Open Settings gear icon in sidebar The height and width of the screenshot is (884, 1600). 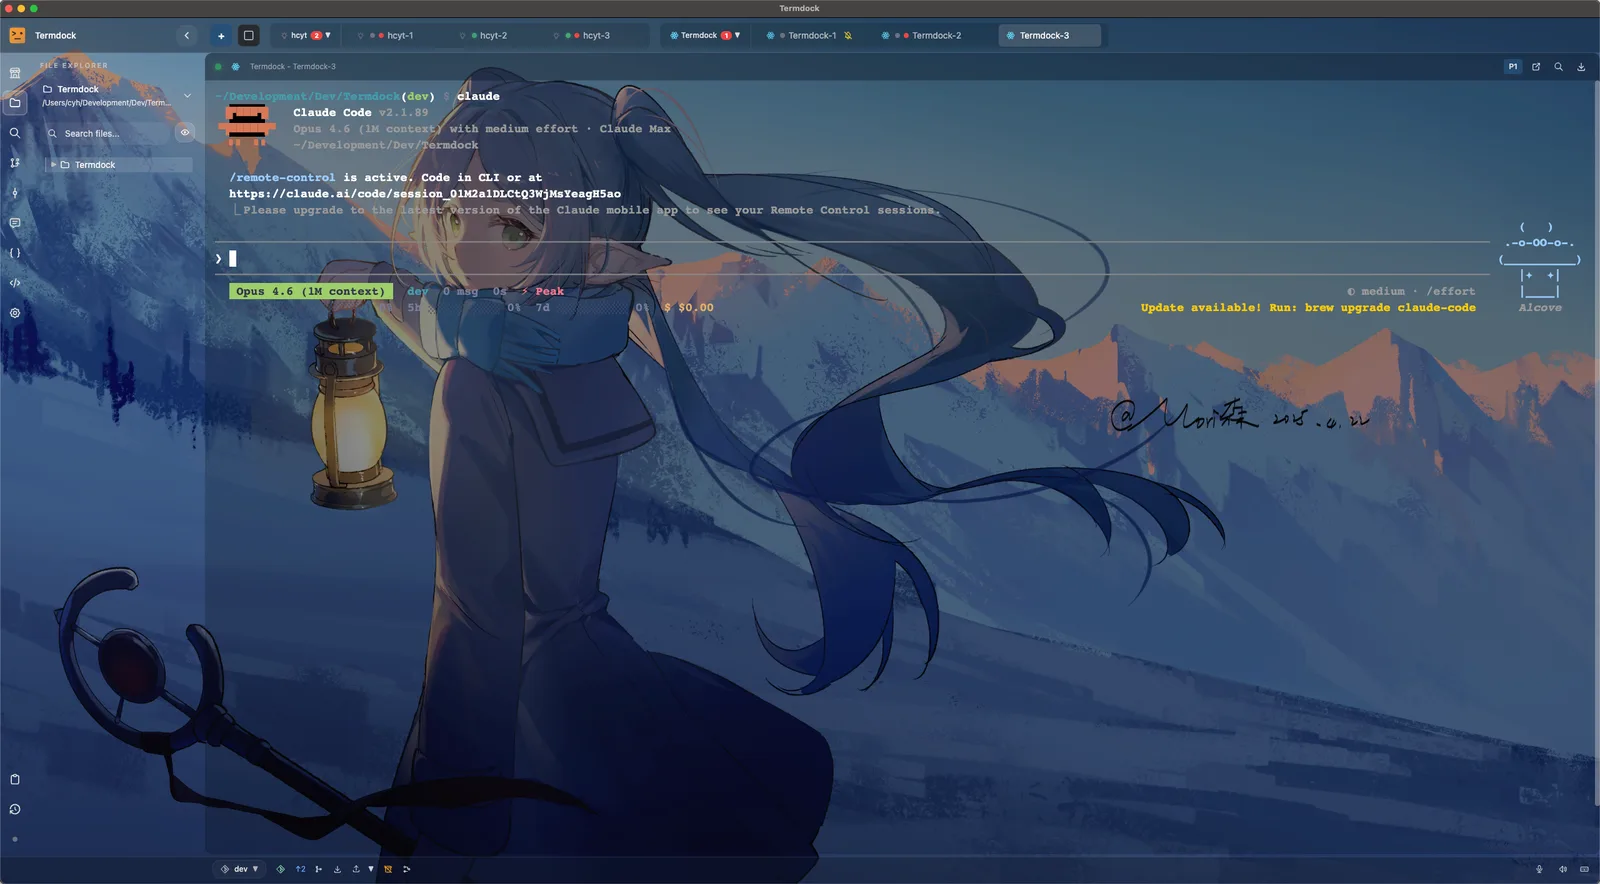[15, 313]
